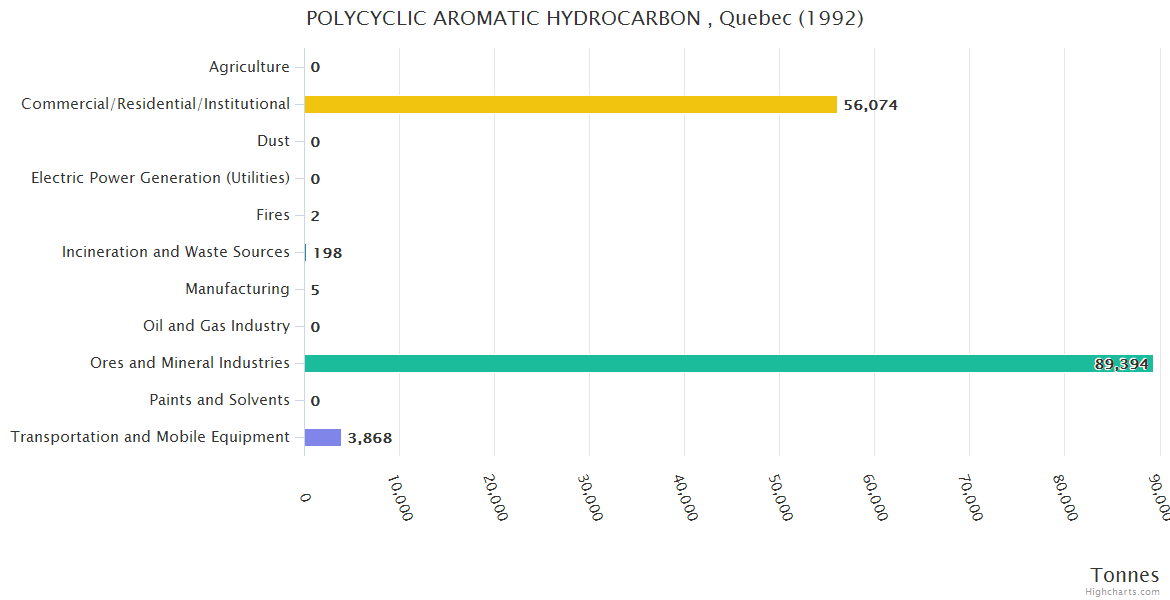
Task: Click the 198 value for Incineration
Action: 327,253
